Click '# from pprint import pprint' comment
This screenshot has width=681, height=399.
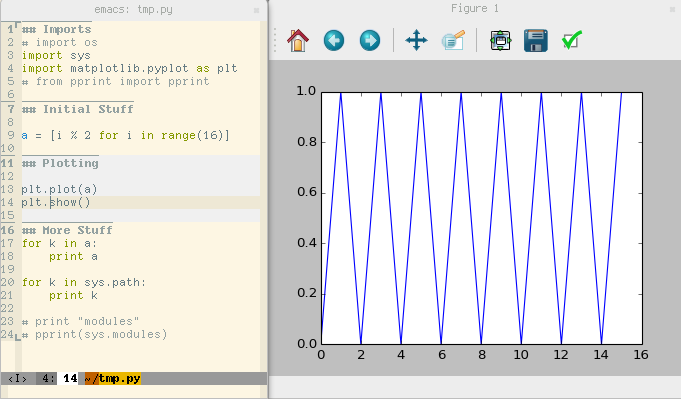pos(116,82)
